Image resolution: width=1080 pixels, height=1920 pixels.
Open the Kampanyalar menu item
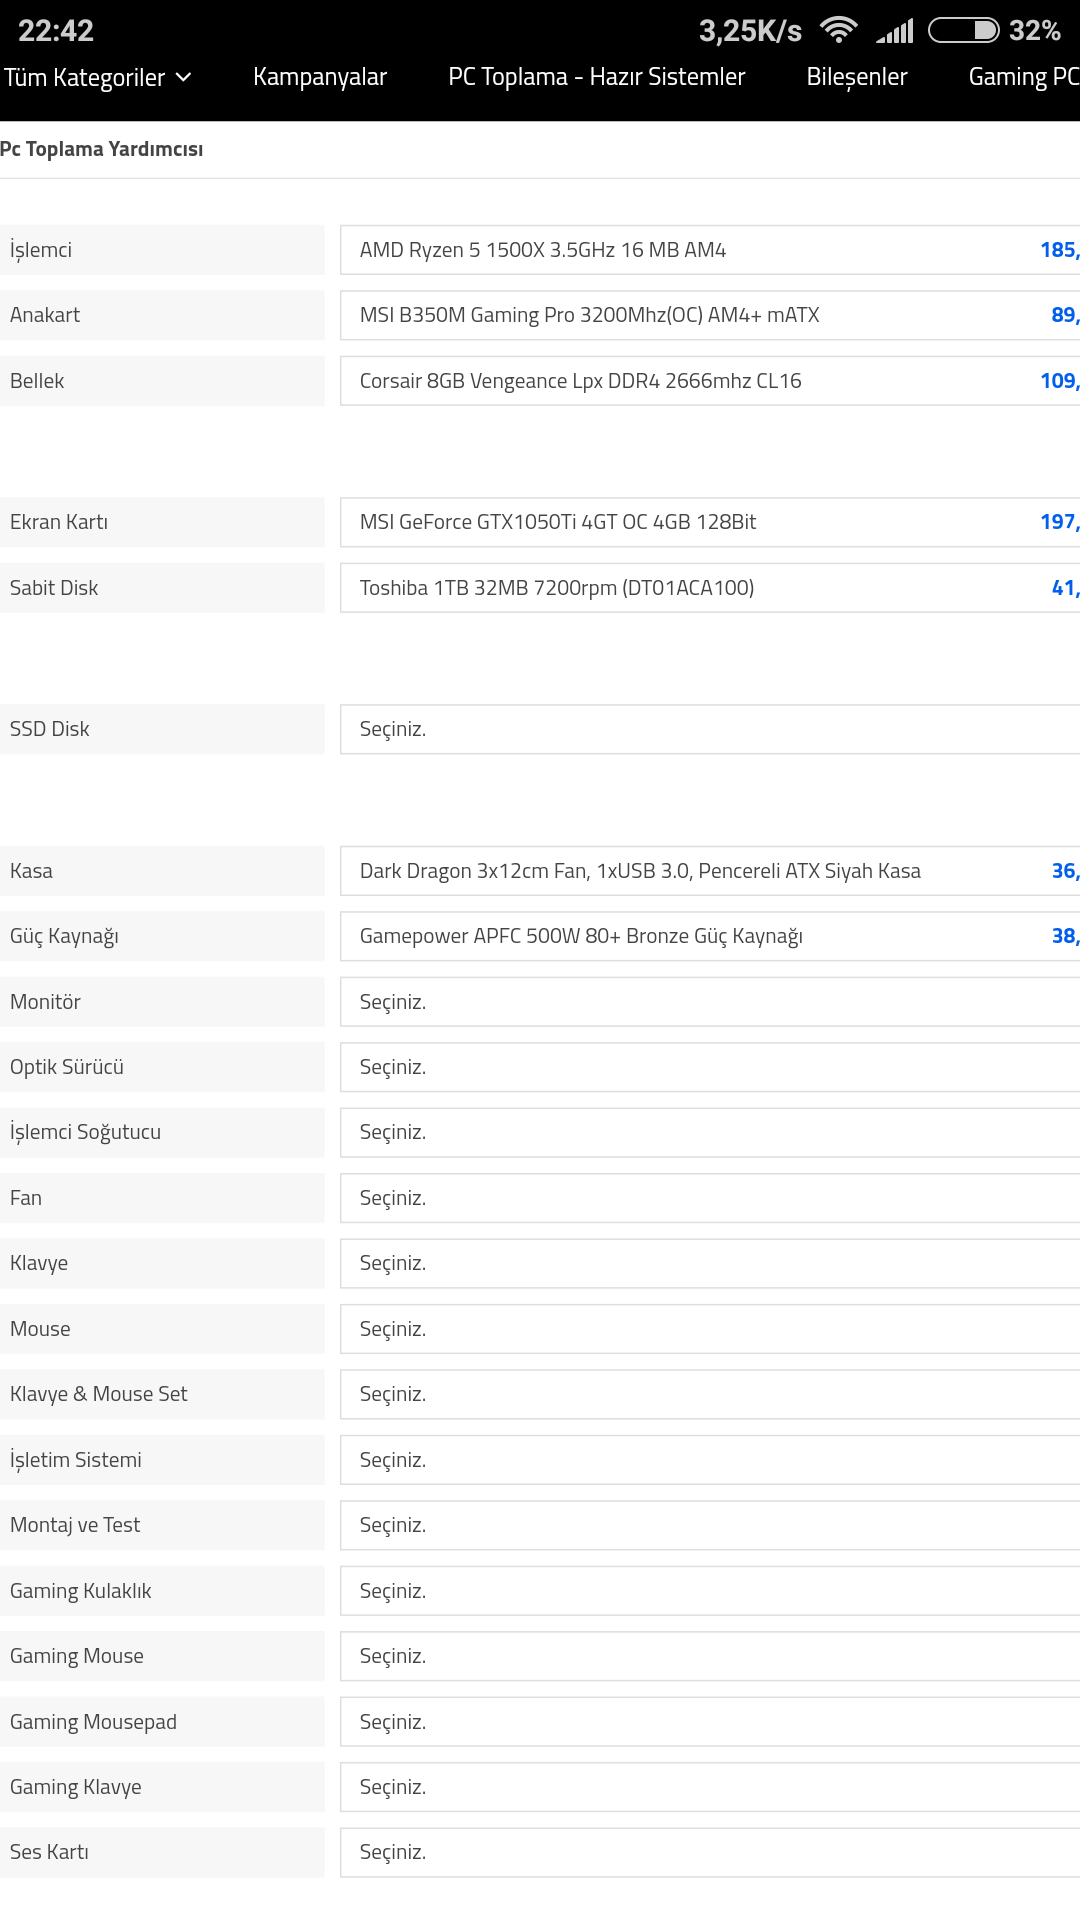pos(319,77)
